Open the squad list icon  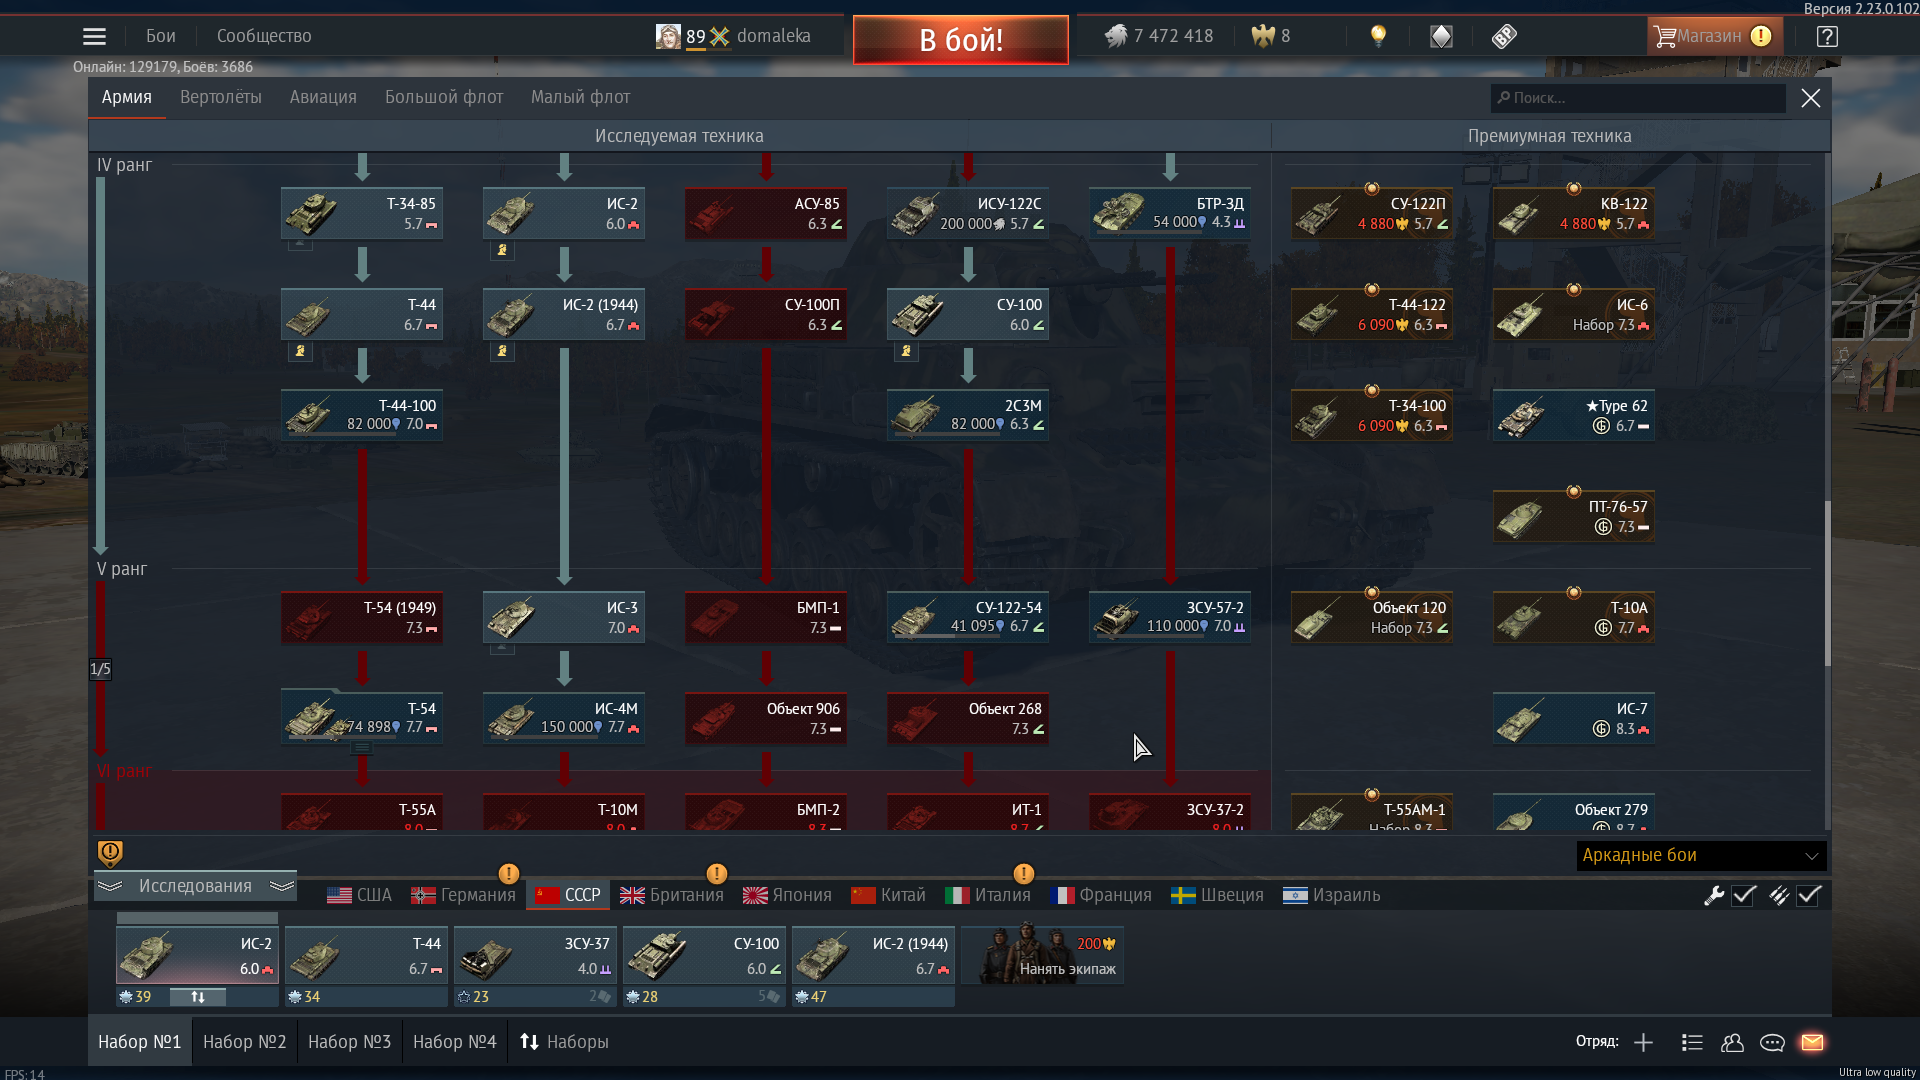[x=1692, y=1042]
